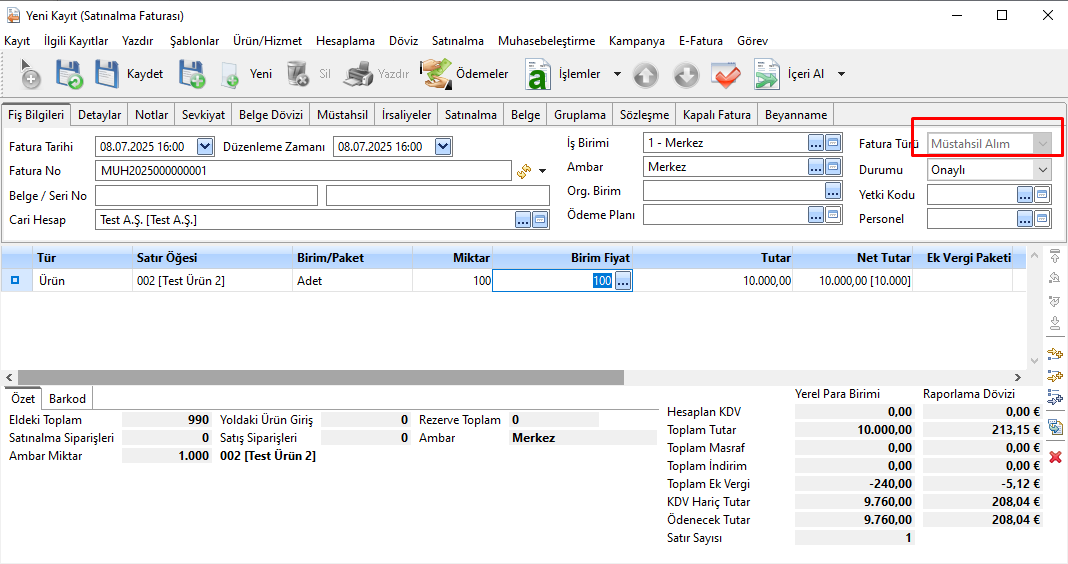Image resolution: width=1068 pixels, height=564 pixels.
Task: Click the up arrow navigation icon
Action: [x=646, y=74]
